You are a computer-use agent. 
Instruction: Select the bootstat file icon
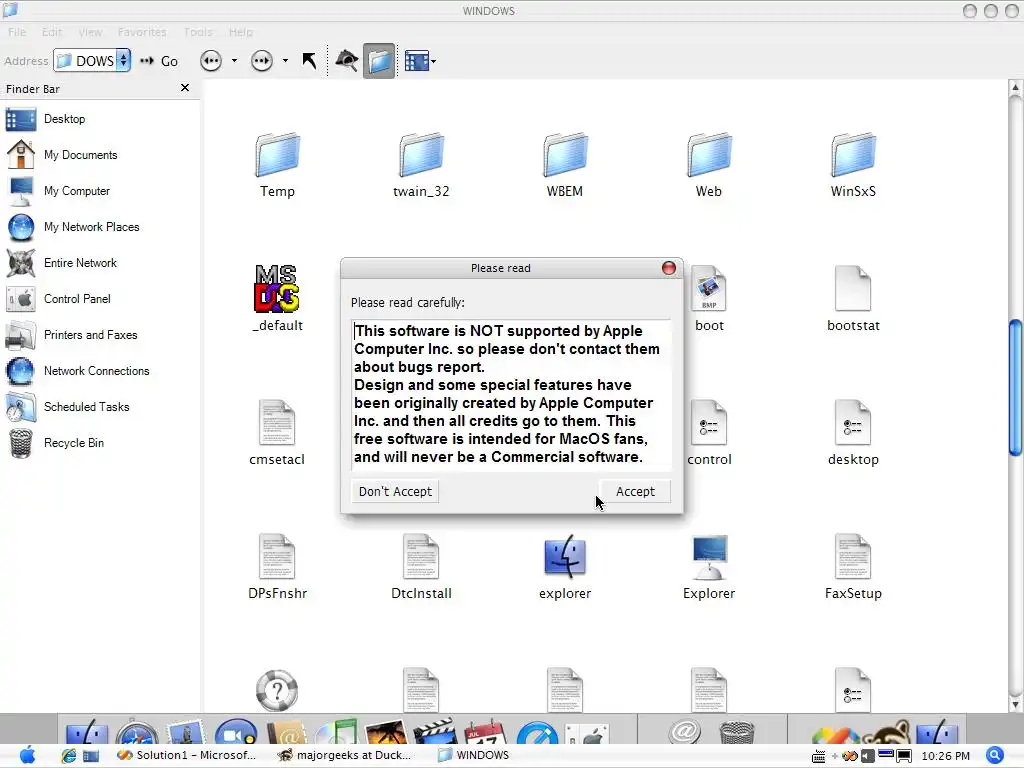click(x=853, y=288)
